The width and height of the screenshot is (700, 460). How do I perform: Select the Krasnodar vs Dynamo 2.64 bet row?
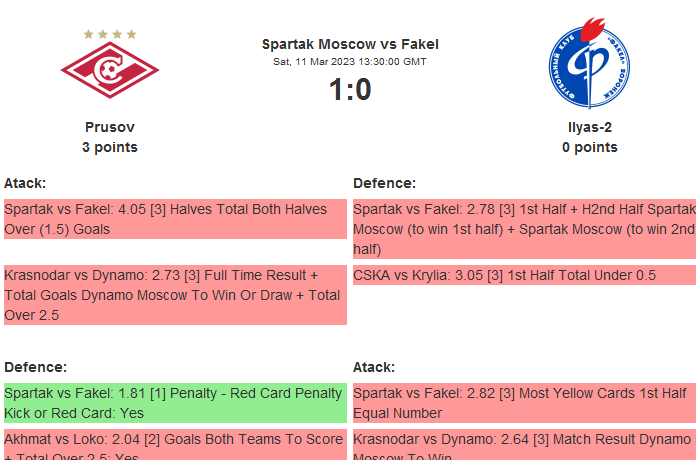[524, 444]
